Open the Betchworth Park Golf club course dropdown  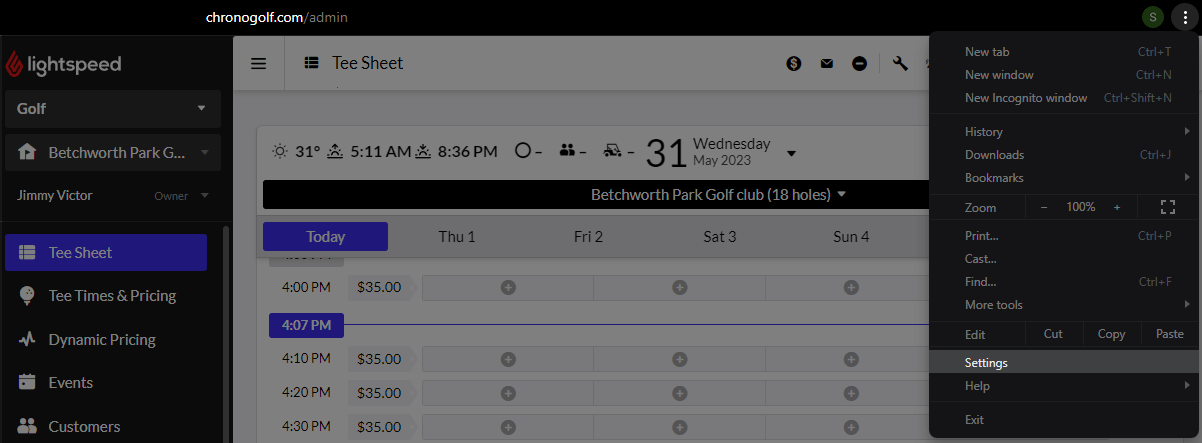pos(718,195)
